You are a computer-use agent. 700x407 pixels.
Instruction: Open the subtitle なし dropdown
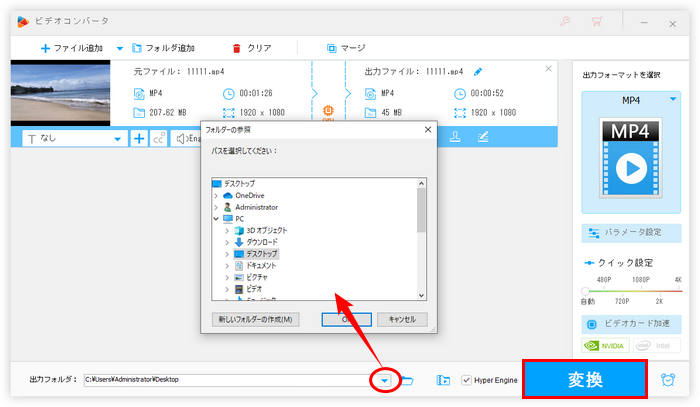(x=75, y=139)
